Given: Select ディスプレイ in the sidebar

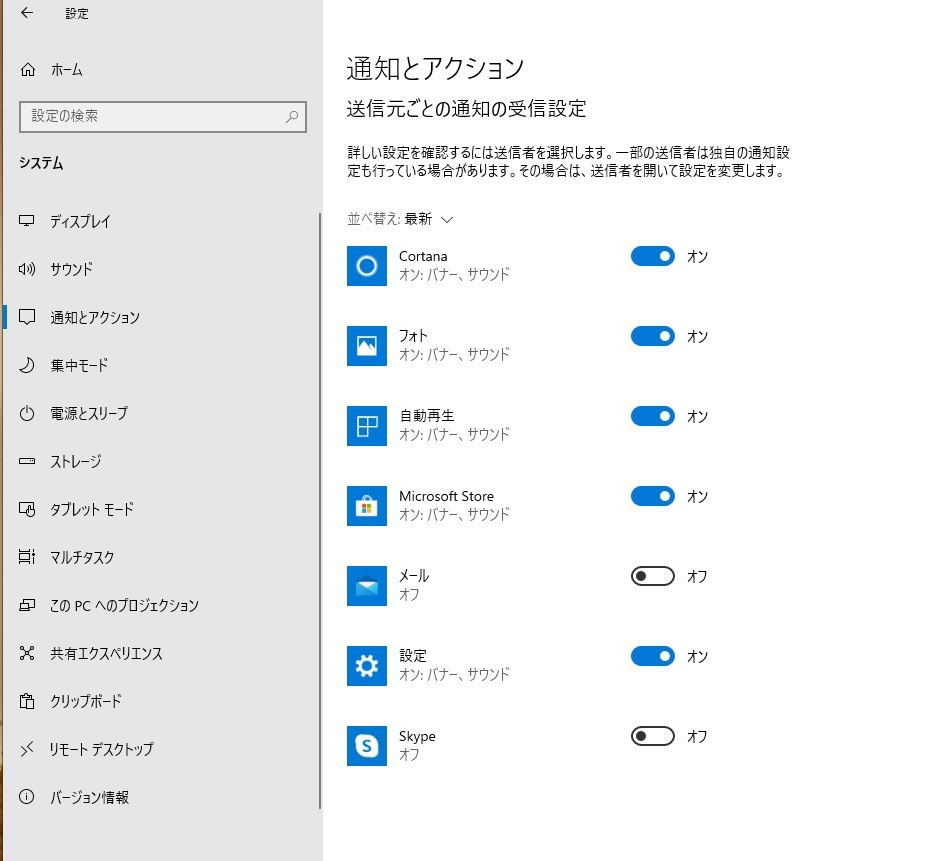Looking at the screenshot, I should pyautogui.click(x=80, y=221).
